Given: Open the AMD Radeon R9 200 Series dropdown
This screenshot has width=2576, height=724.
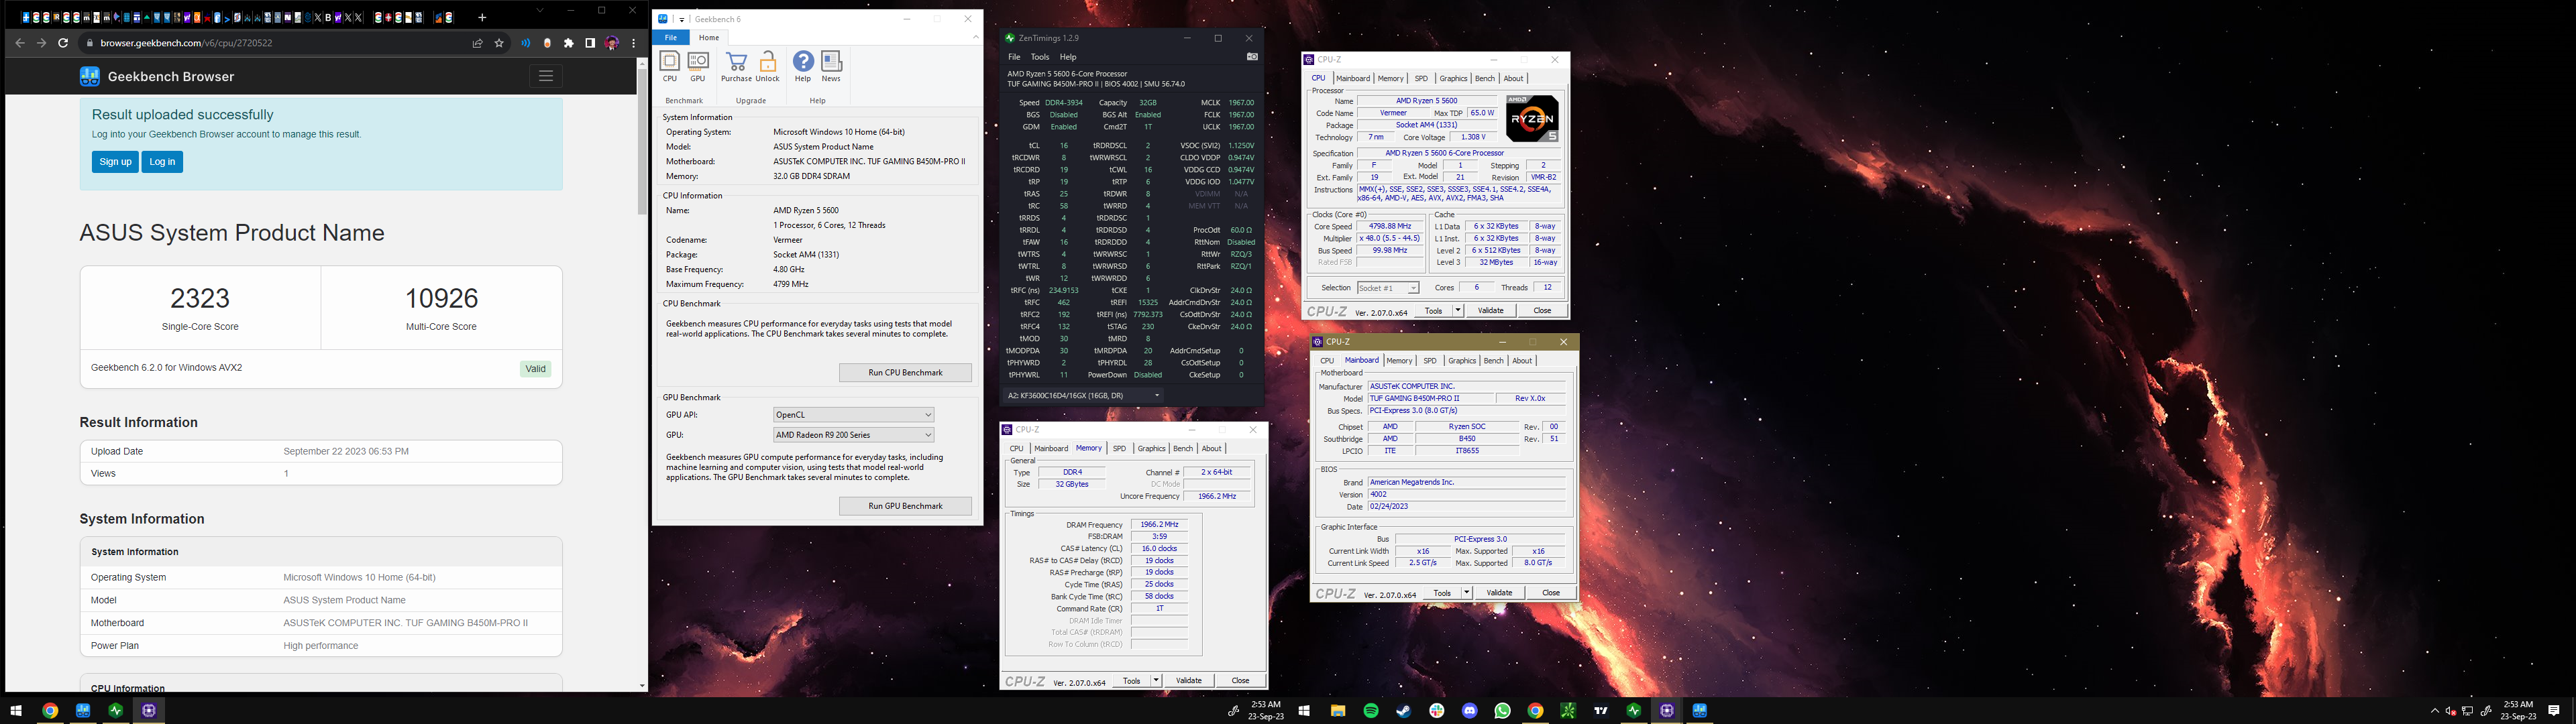Looking at the screenshot, I should coord(854,435).
